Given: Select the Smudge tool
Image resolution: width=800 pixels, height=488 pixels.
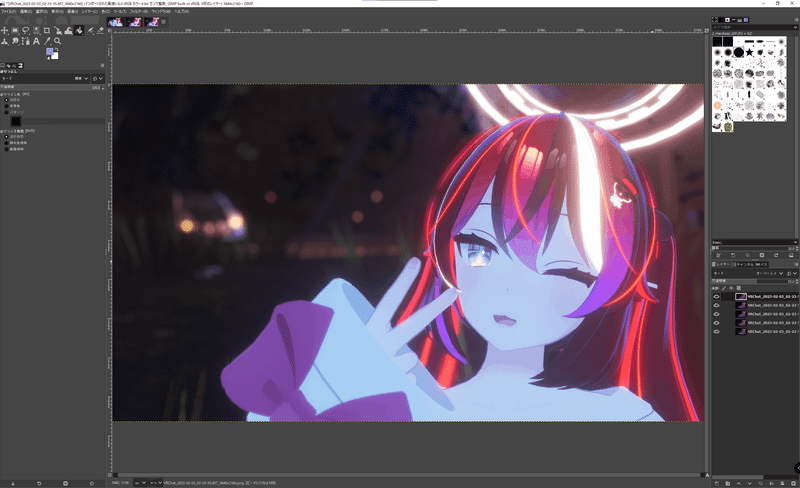Looking at the screenshot, I should coord(15,41).
